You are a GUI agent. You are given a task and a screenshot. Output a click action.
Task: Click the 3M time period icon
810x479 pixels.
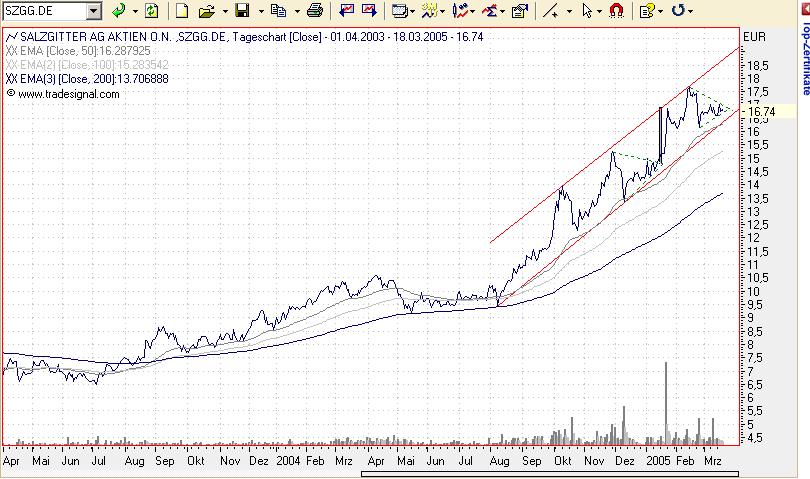tap(429, 10)
